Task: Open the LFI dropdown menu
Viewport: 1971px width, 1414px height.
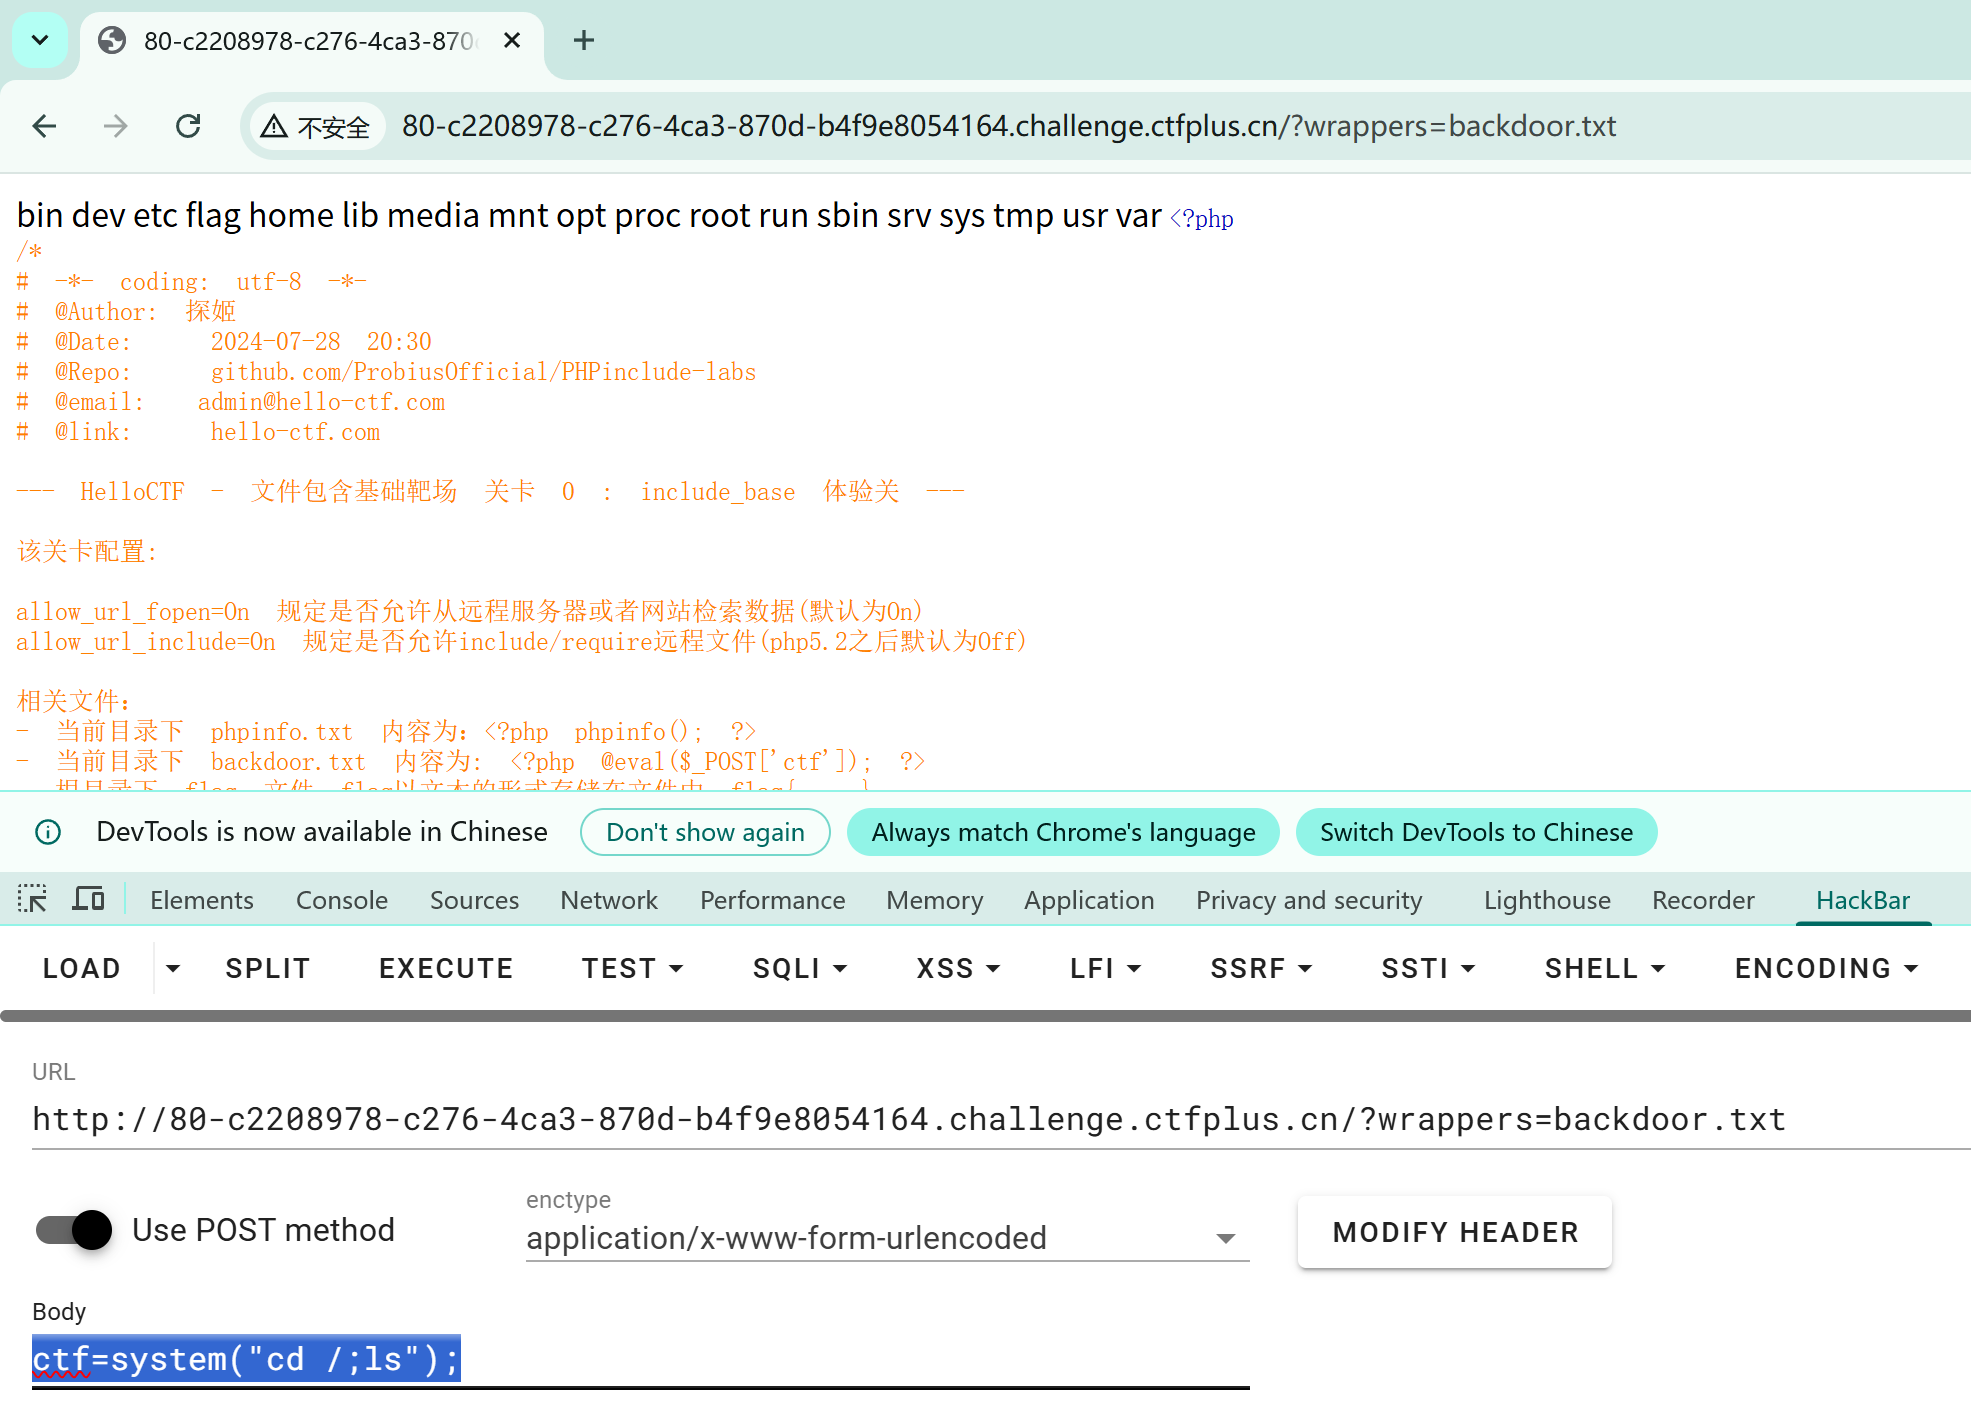Action: (1105, 968)
